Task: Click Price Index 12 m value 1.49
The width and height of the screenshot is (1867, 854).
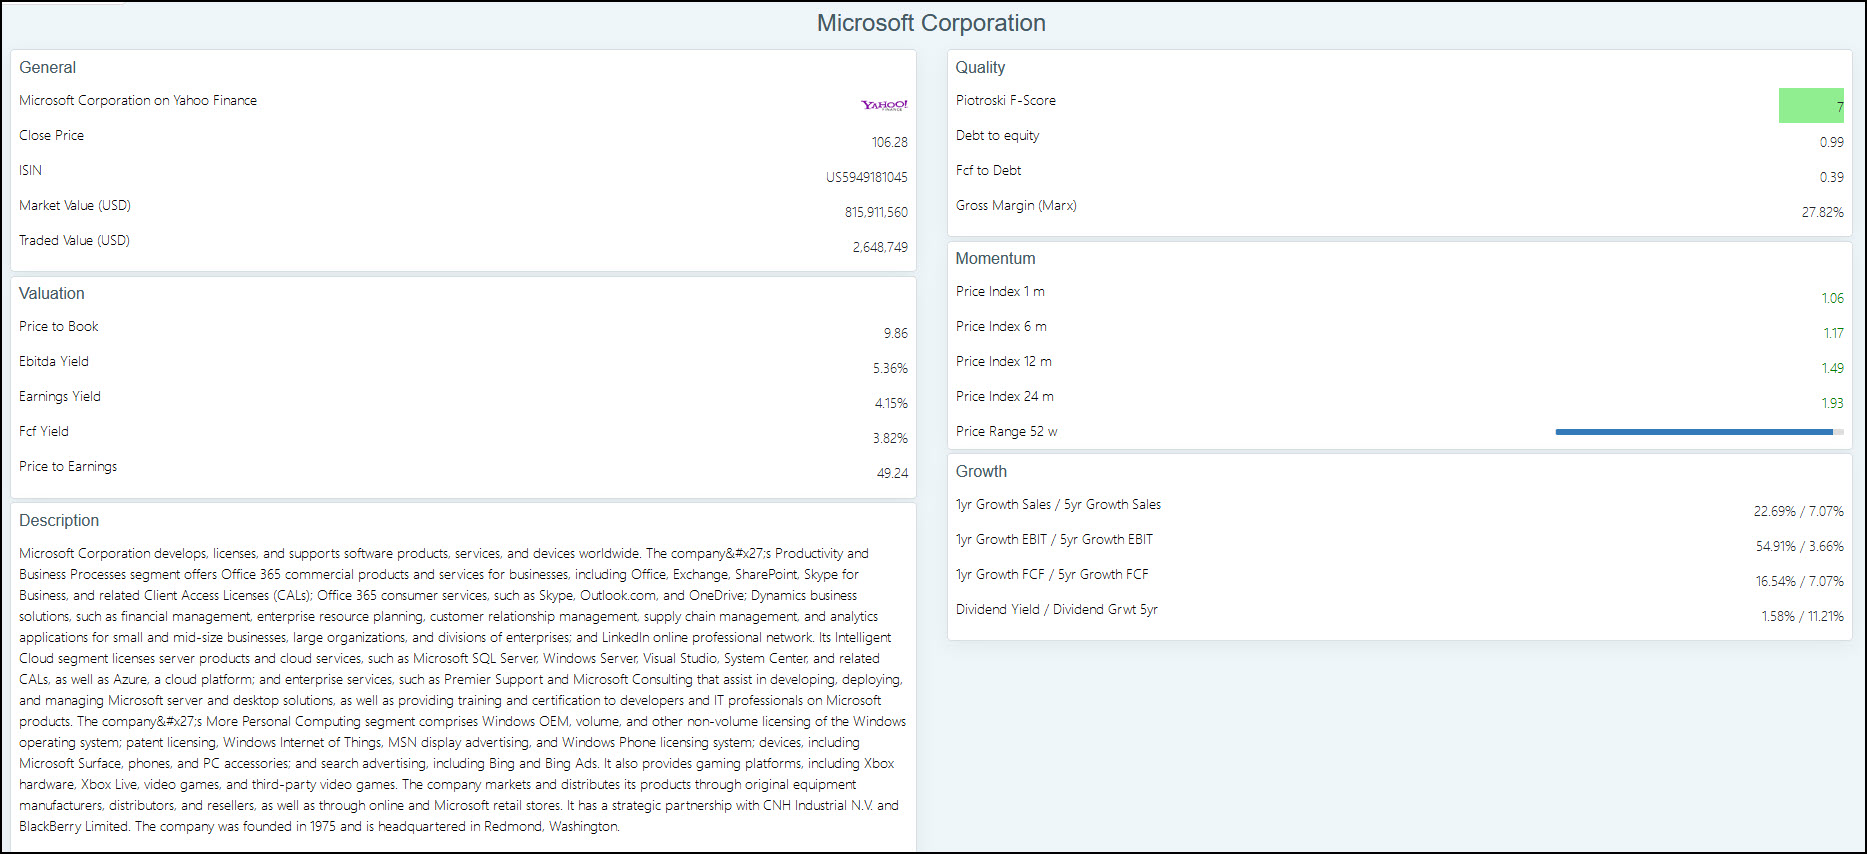Action: [1832, 368]
